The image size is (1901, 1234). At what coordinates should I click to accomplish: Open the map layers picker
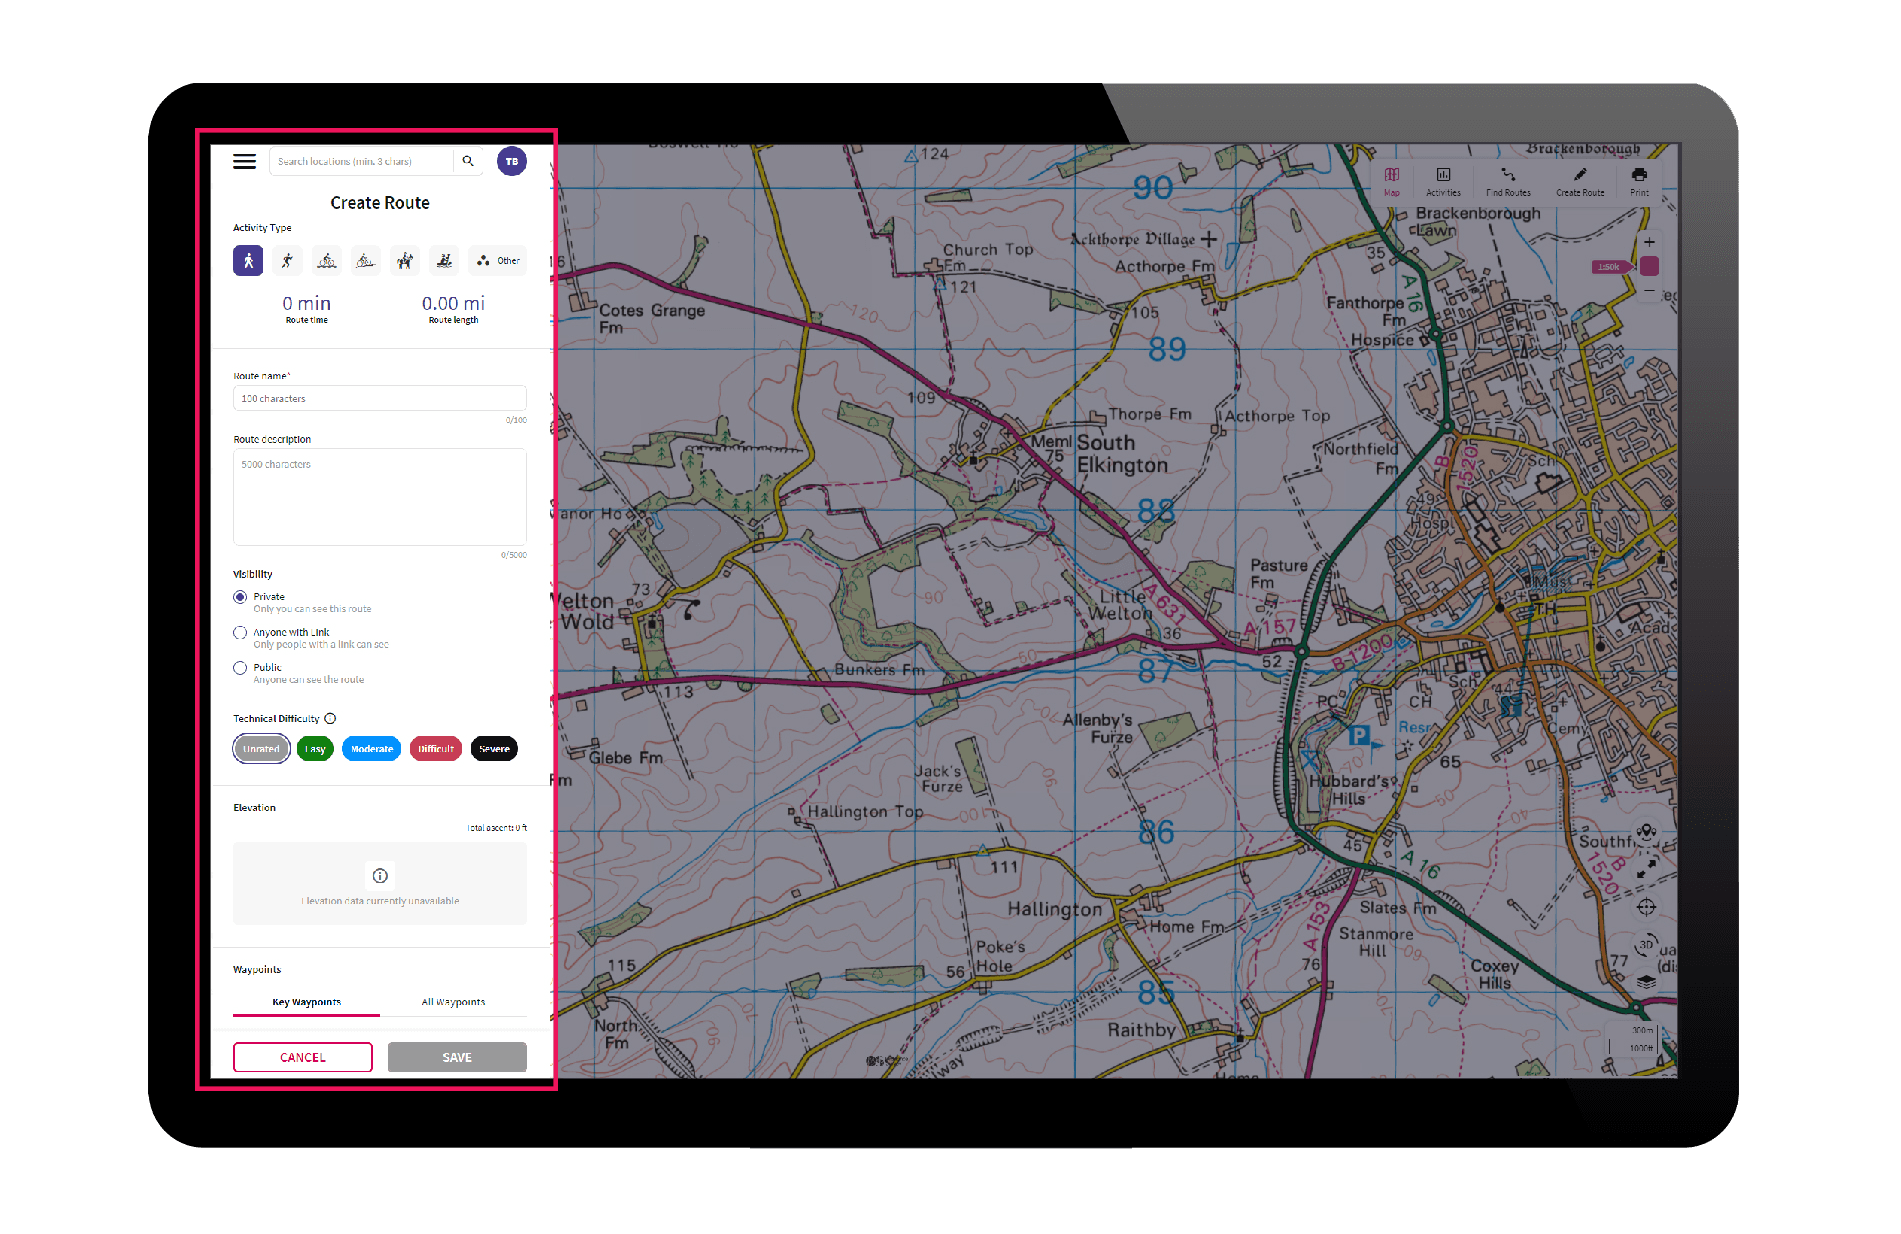pos(1645,982)
